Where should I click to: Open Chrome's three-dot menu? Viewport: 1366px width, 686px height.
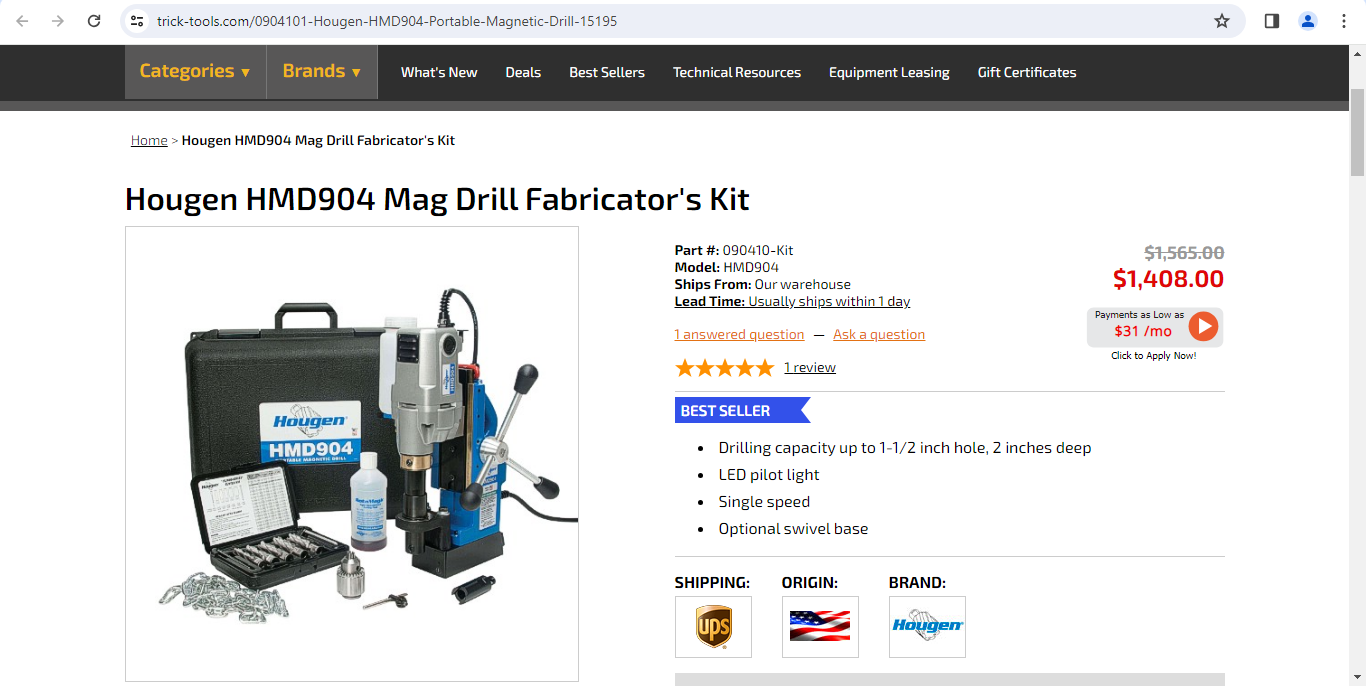[x=1344, y=21]
